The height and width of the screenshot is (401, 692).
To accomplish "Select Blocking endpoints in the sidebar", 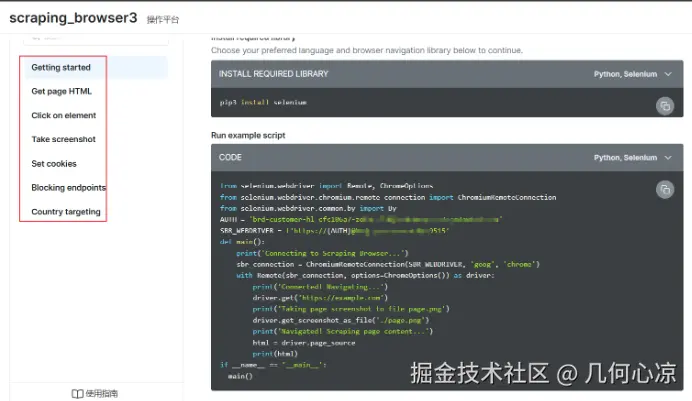I will [x=68, y=187].
